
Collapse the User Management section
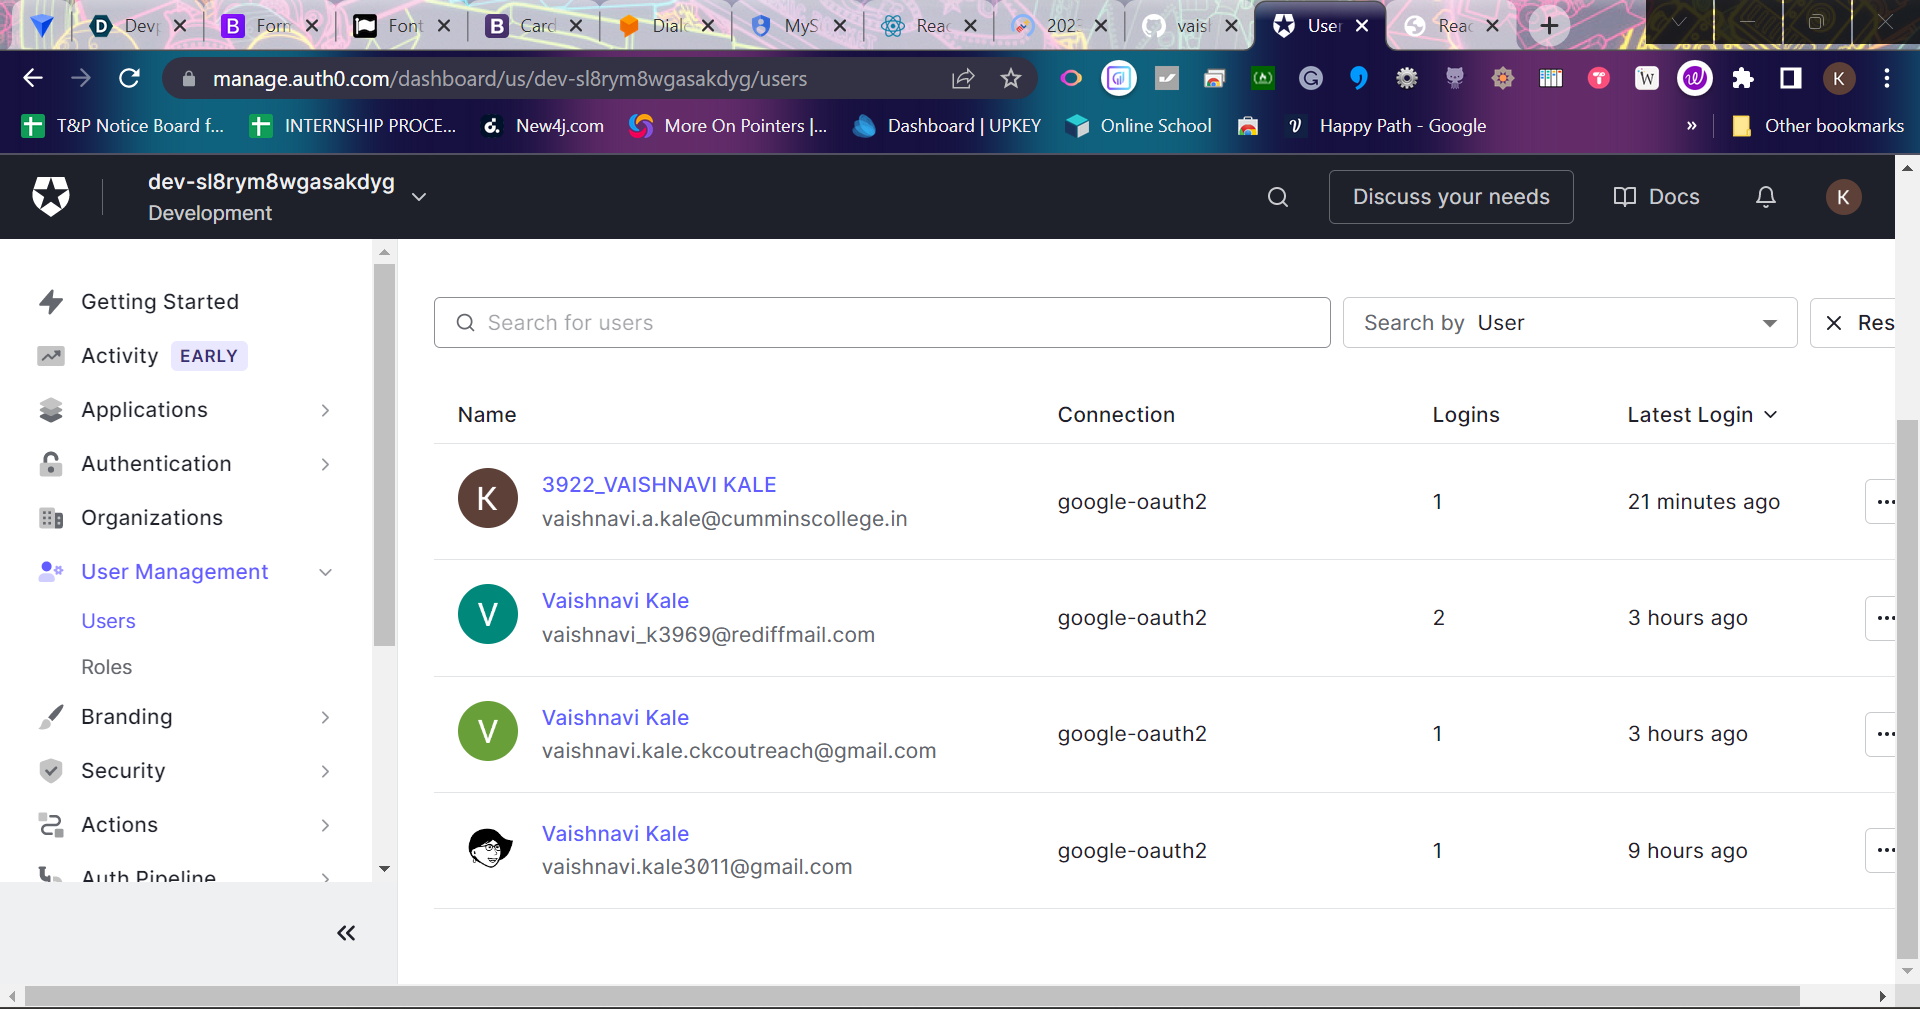[x=325, y=572]
